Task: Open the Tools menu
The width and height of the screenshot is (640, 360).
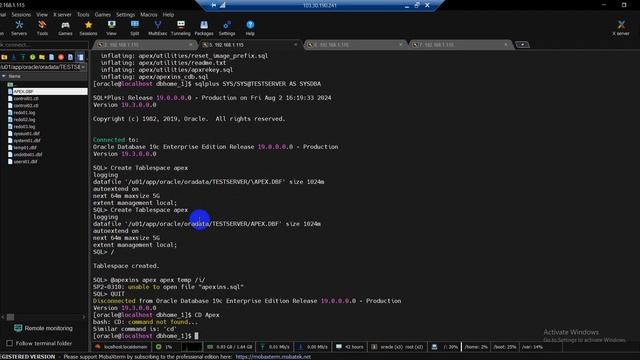Action: tap(83, 14)
